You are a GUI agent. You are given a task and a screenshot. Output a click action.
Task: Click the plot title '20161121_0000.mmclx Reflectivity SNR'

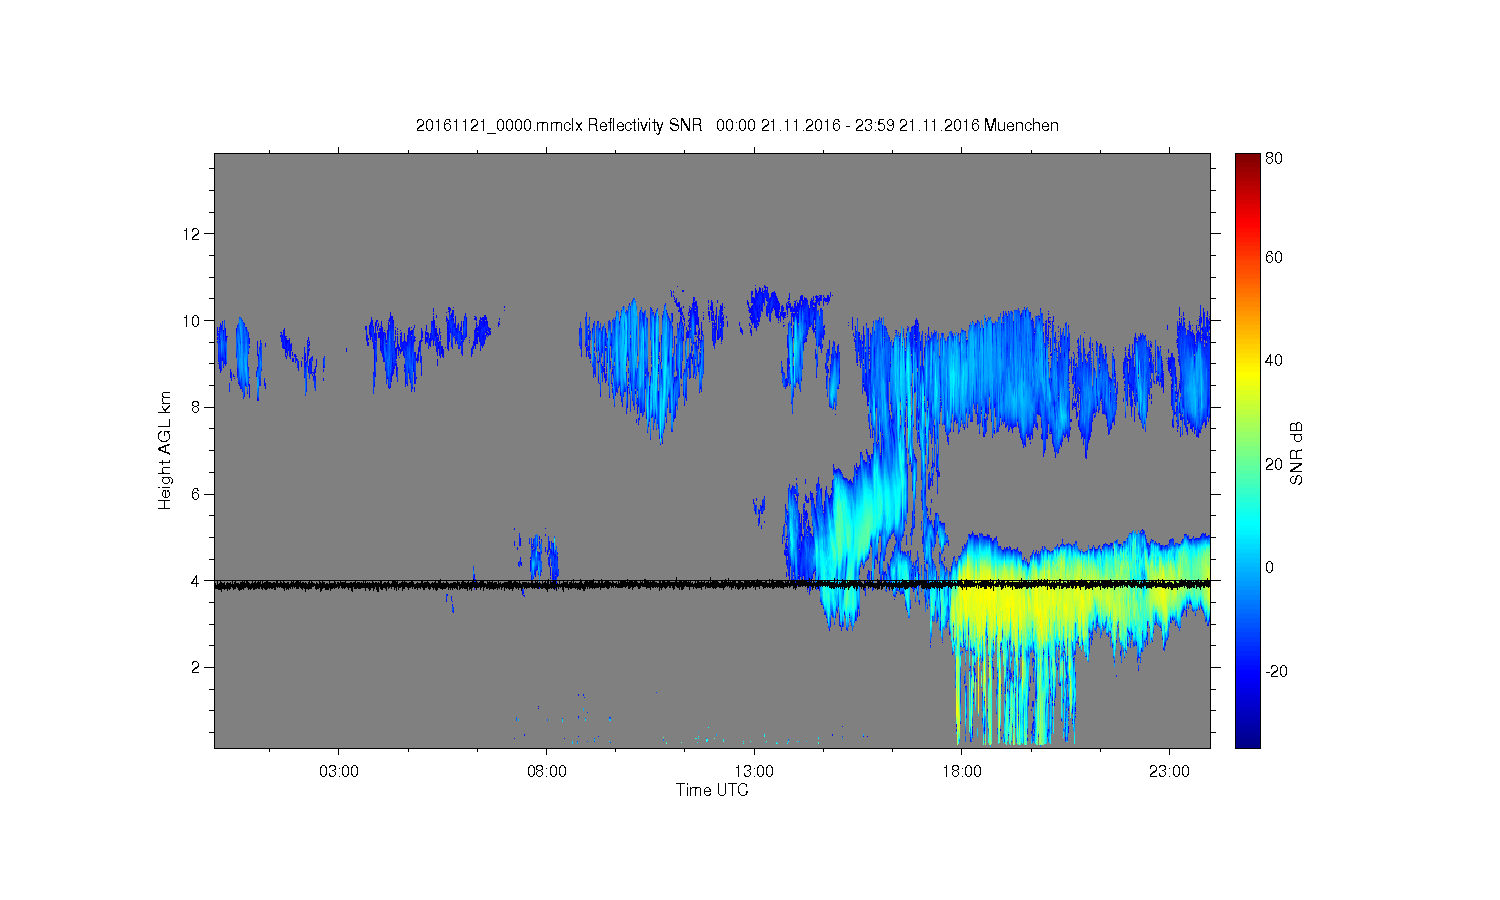pyautogui.click(x=560, y=126)
